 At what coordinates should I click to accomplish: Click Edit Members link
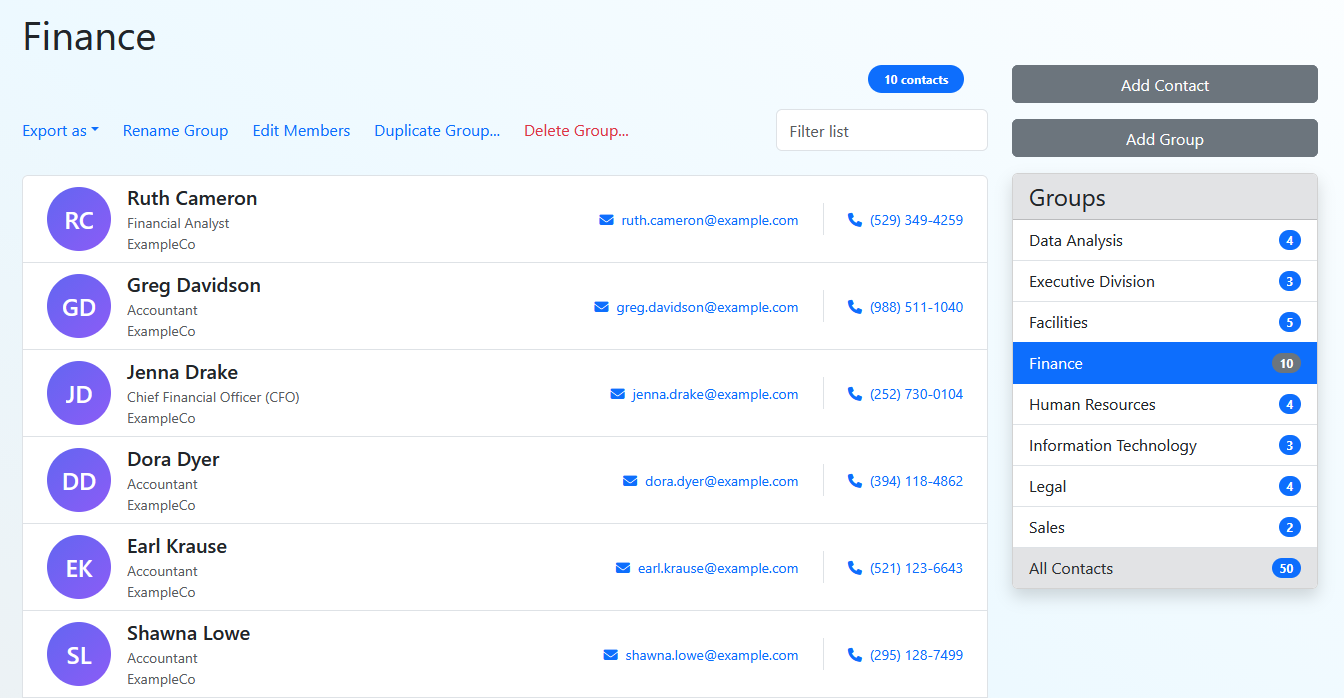click(x=301, y=131)
